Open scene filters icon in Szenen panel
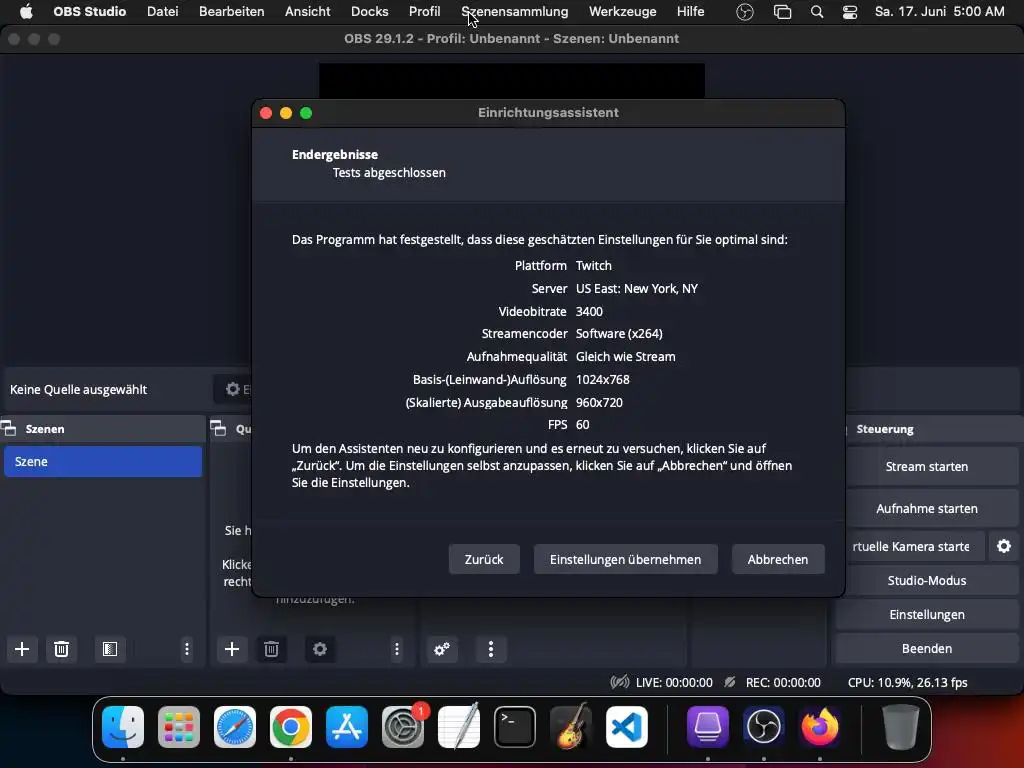 pos(110,649)
